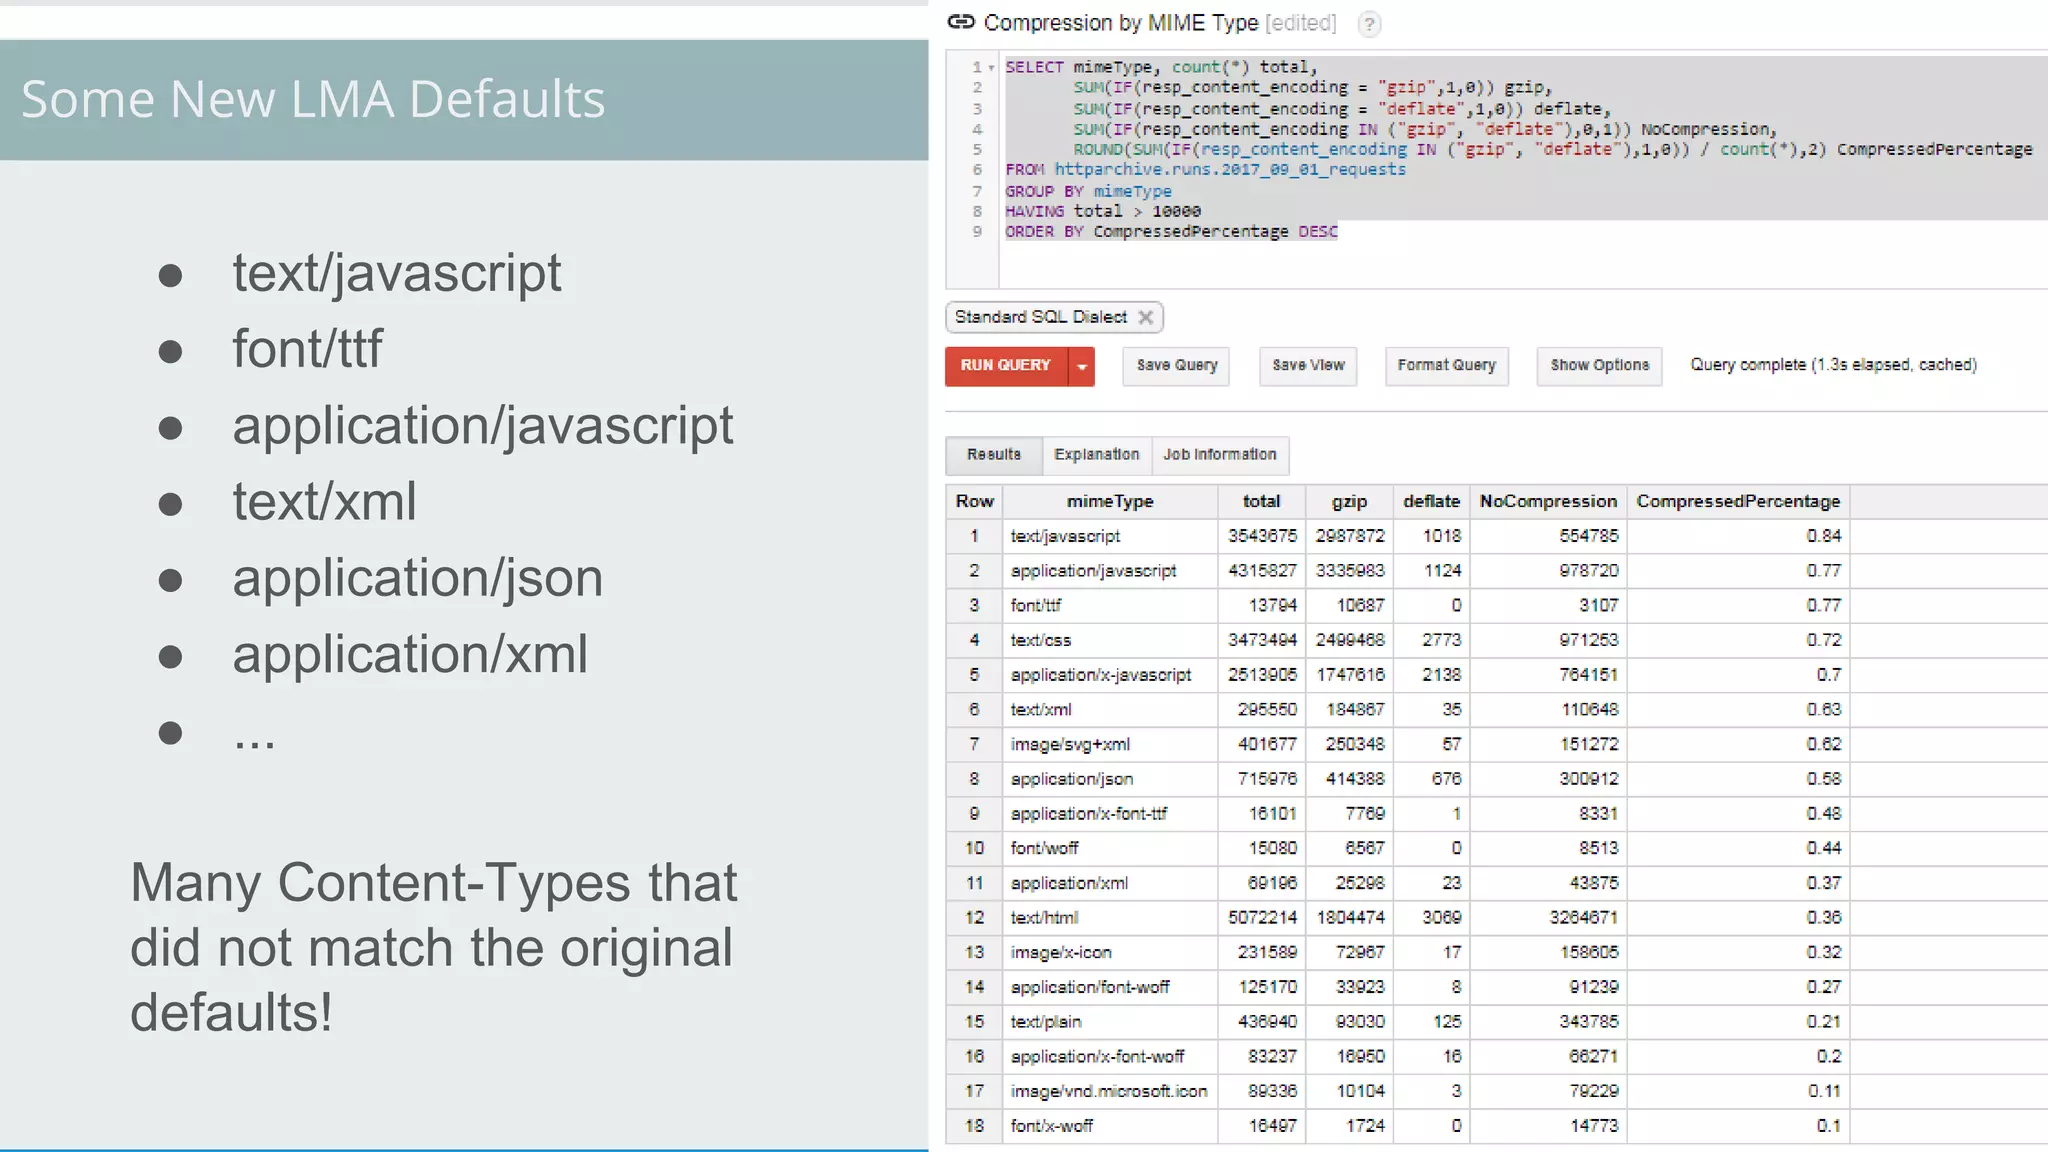Click gzip value 2987872 in row 1
This screenshot has height=1152, width=2048.
pos(1349,536)
